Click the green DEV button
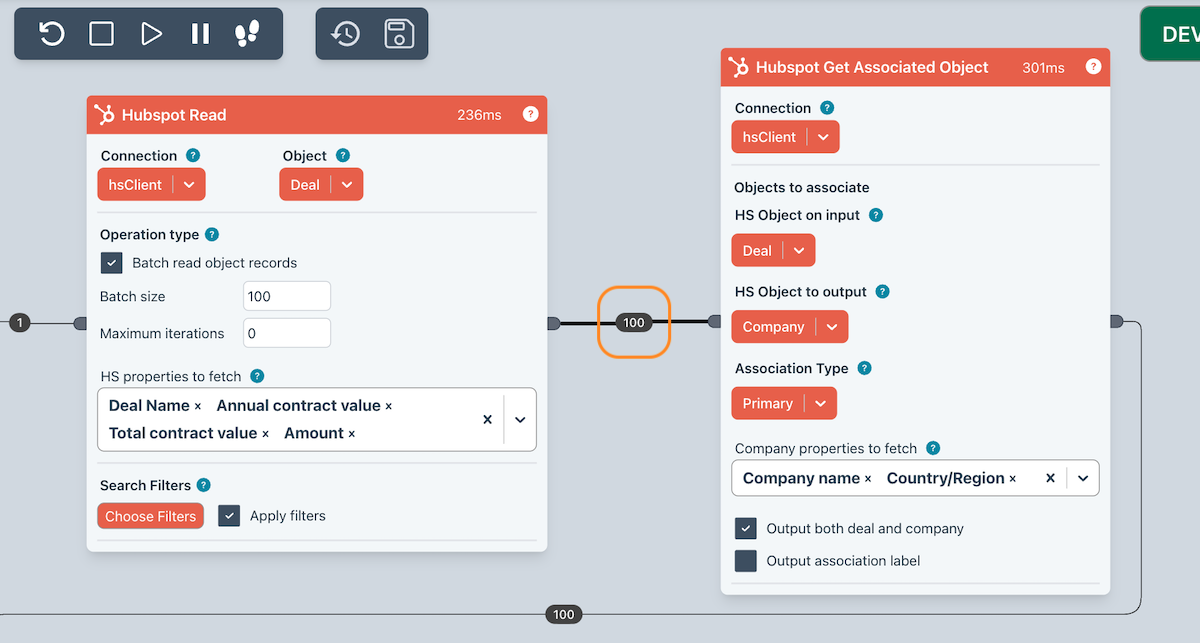This screenshot has height=643, width=1200. coord(1175,35)
